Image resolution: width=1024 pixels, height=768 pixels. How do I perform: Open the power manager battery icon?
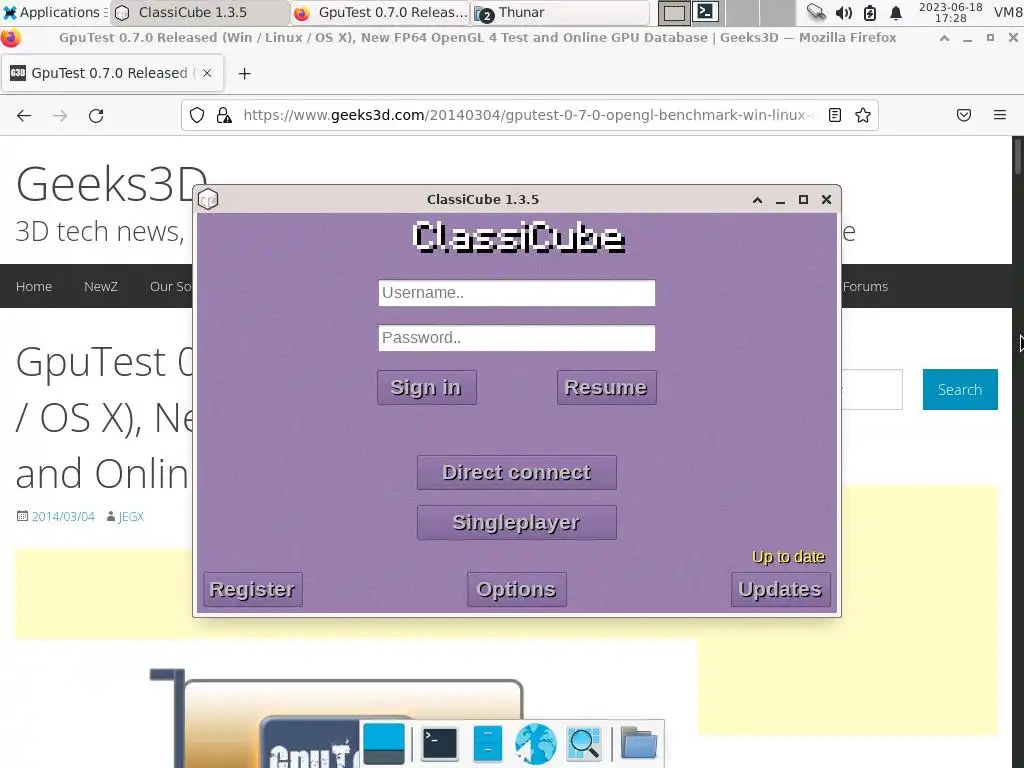870,12
